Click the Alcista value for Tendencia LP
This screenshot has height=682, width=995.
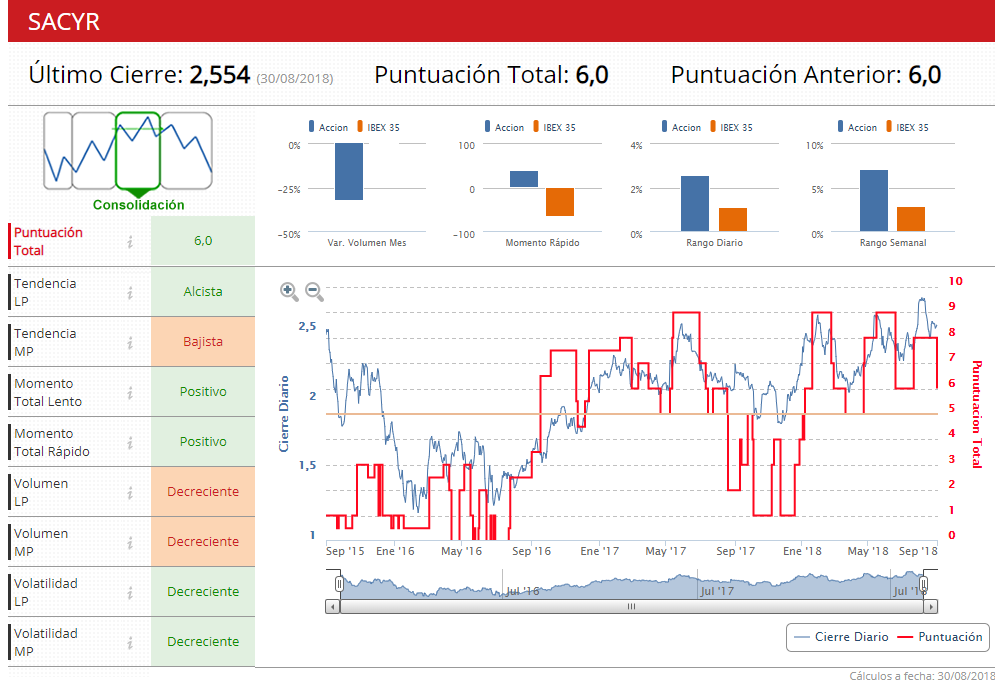[x=203, y=292]
